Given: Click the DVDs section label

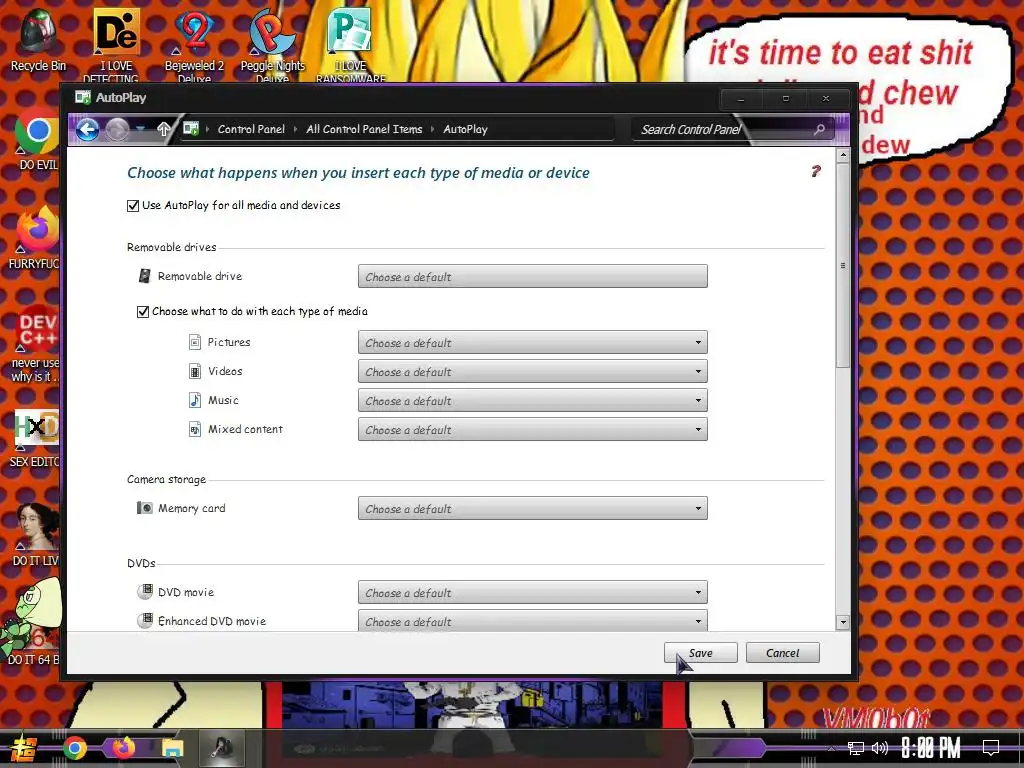Looking at the screenshot, I should [x=141, y=563].
